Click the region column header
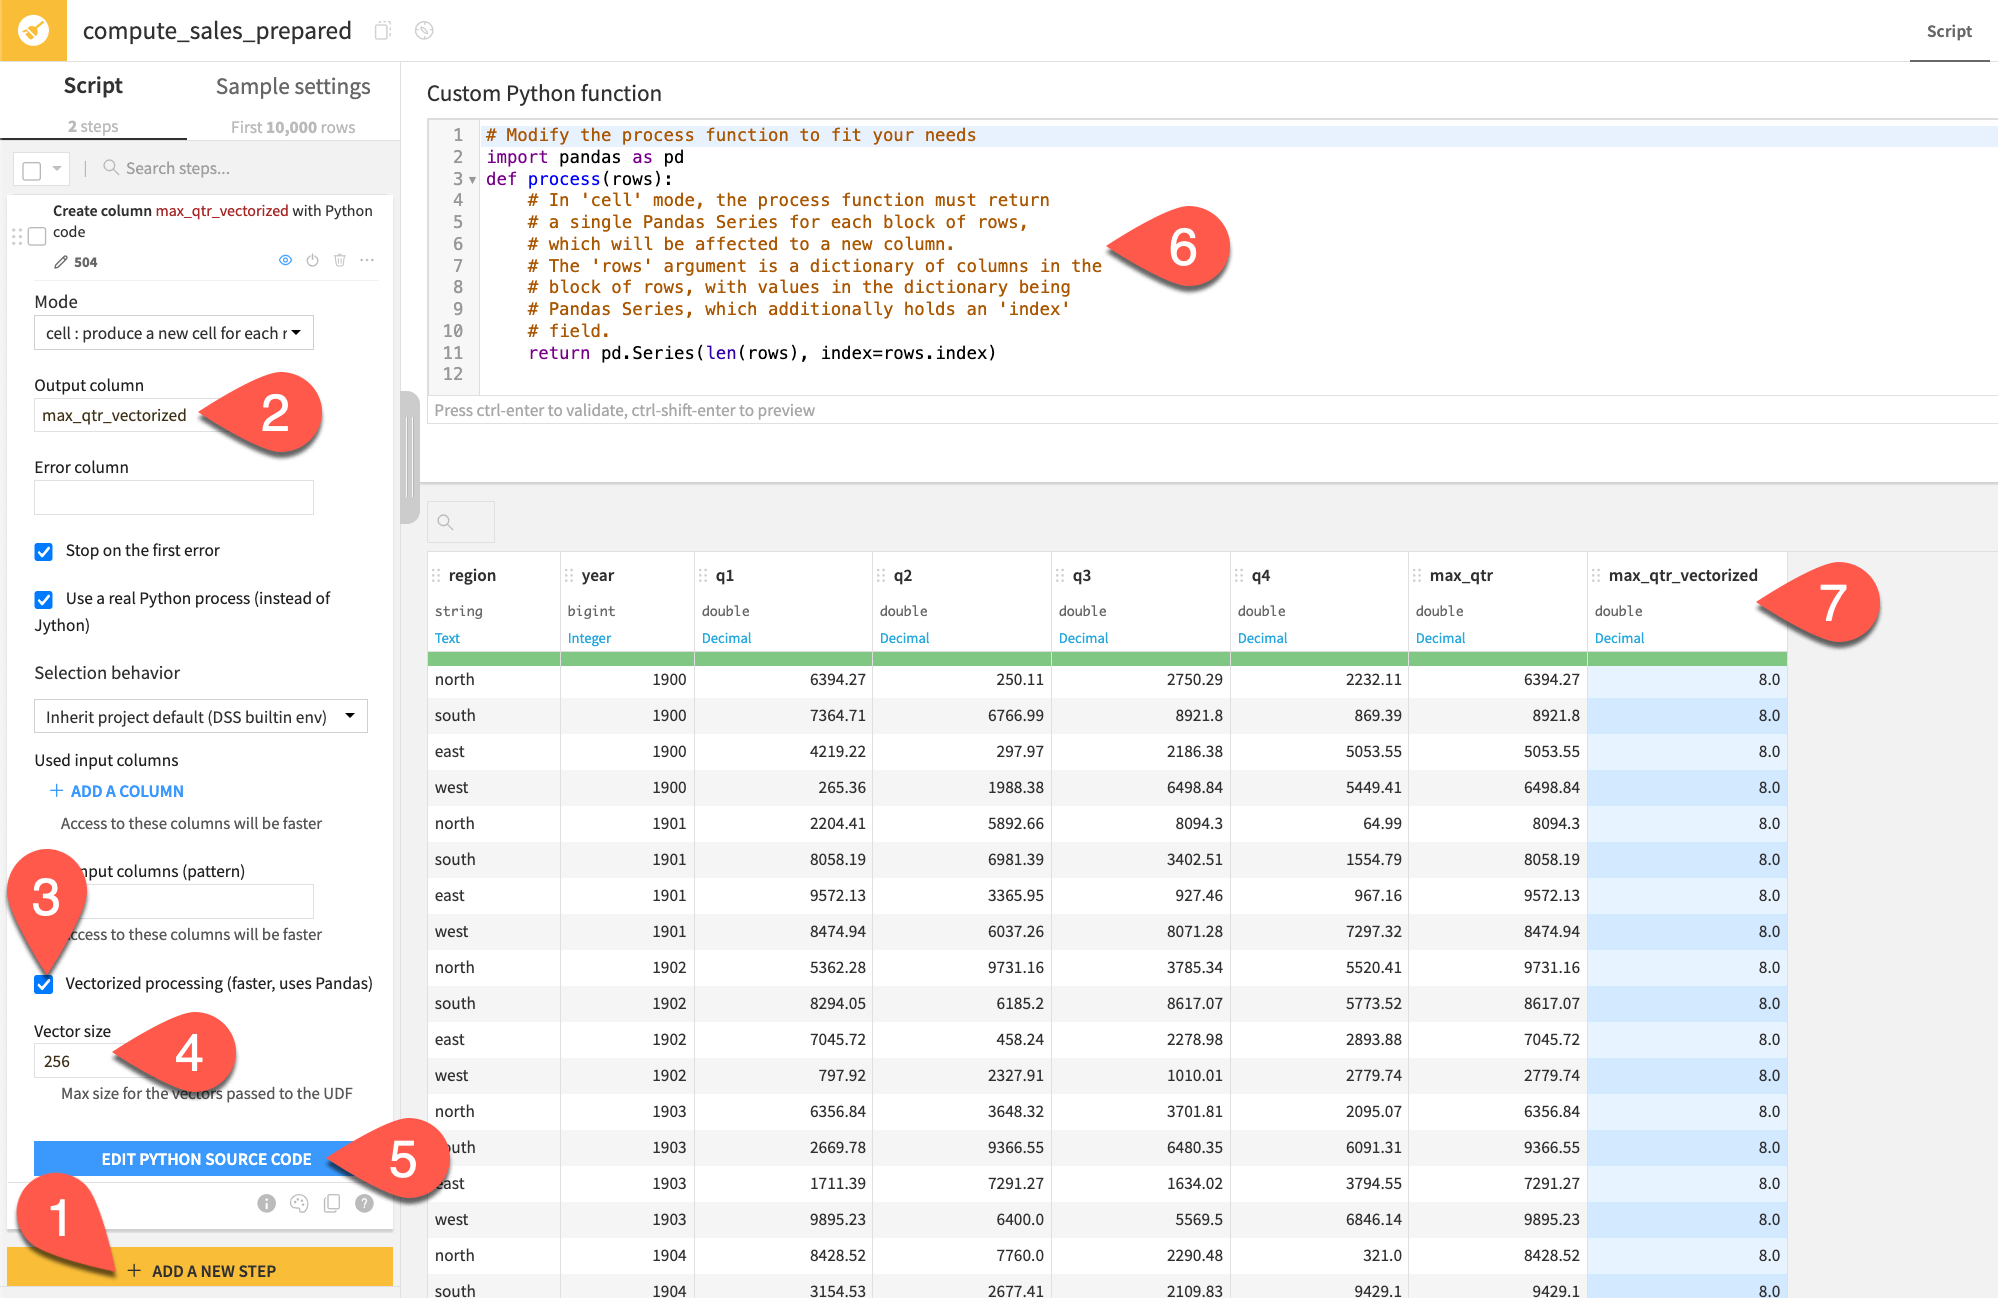Screen dimensions: 1998x1298 pyautogui.click(x=472, y=575)
